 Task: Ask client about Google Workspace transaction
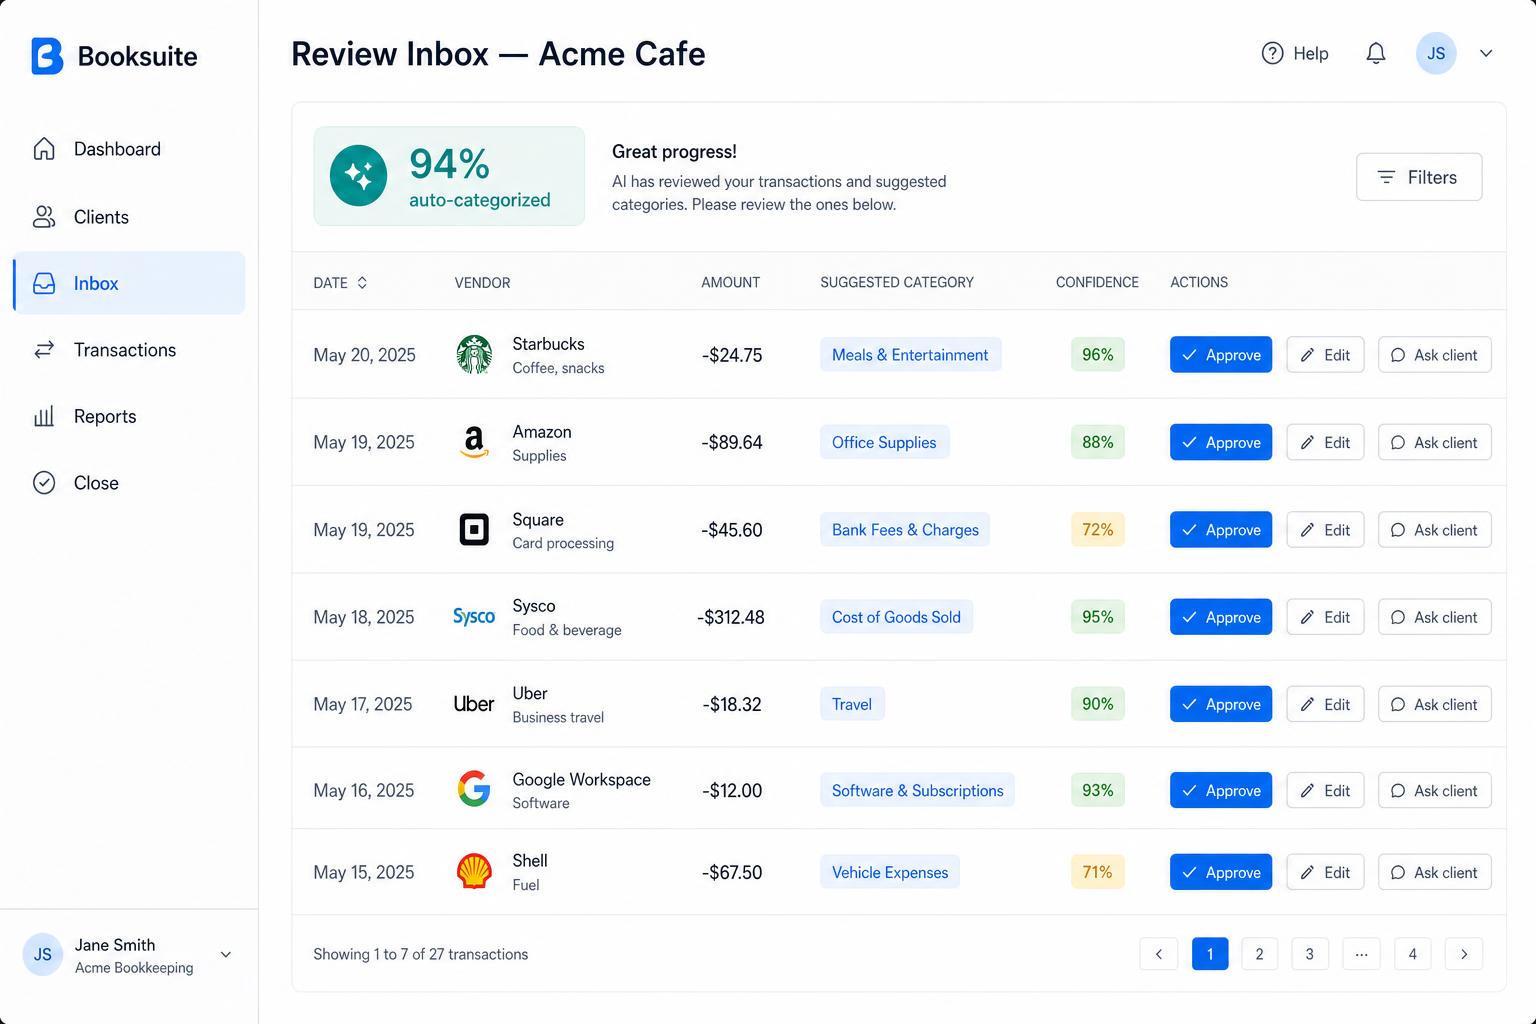[1435, 790]
